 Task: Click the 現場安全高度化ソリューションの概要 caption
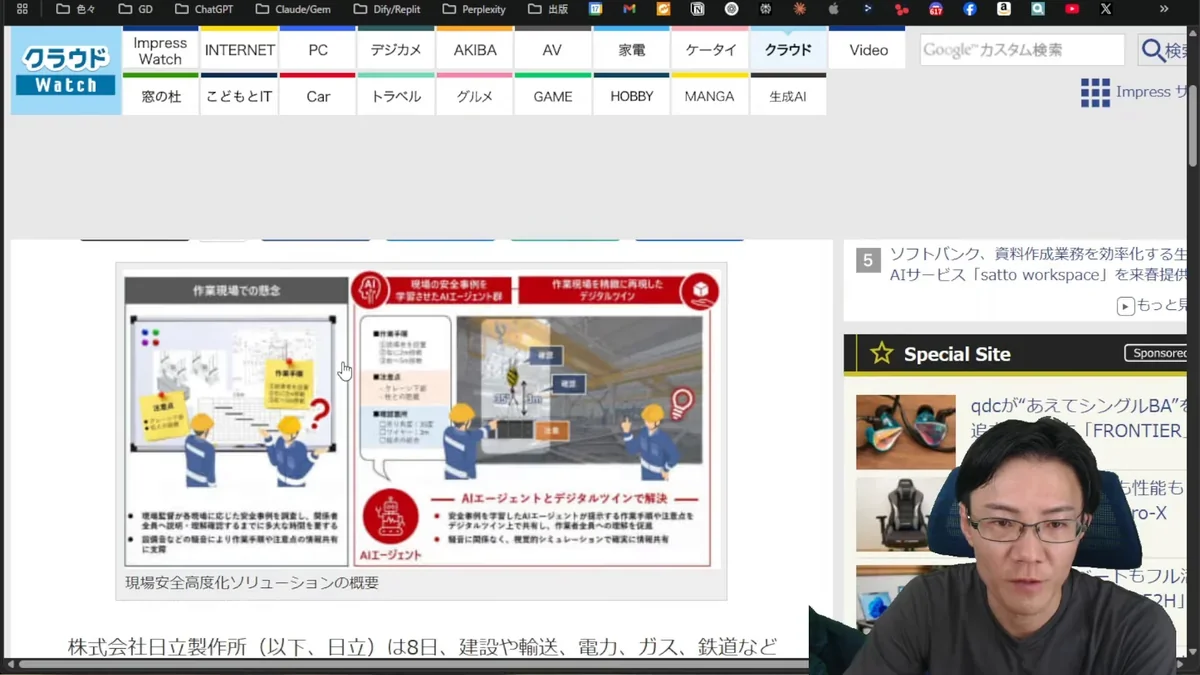(x=252, y=582)
